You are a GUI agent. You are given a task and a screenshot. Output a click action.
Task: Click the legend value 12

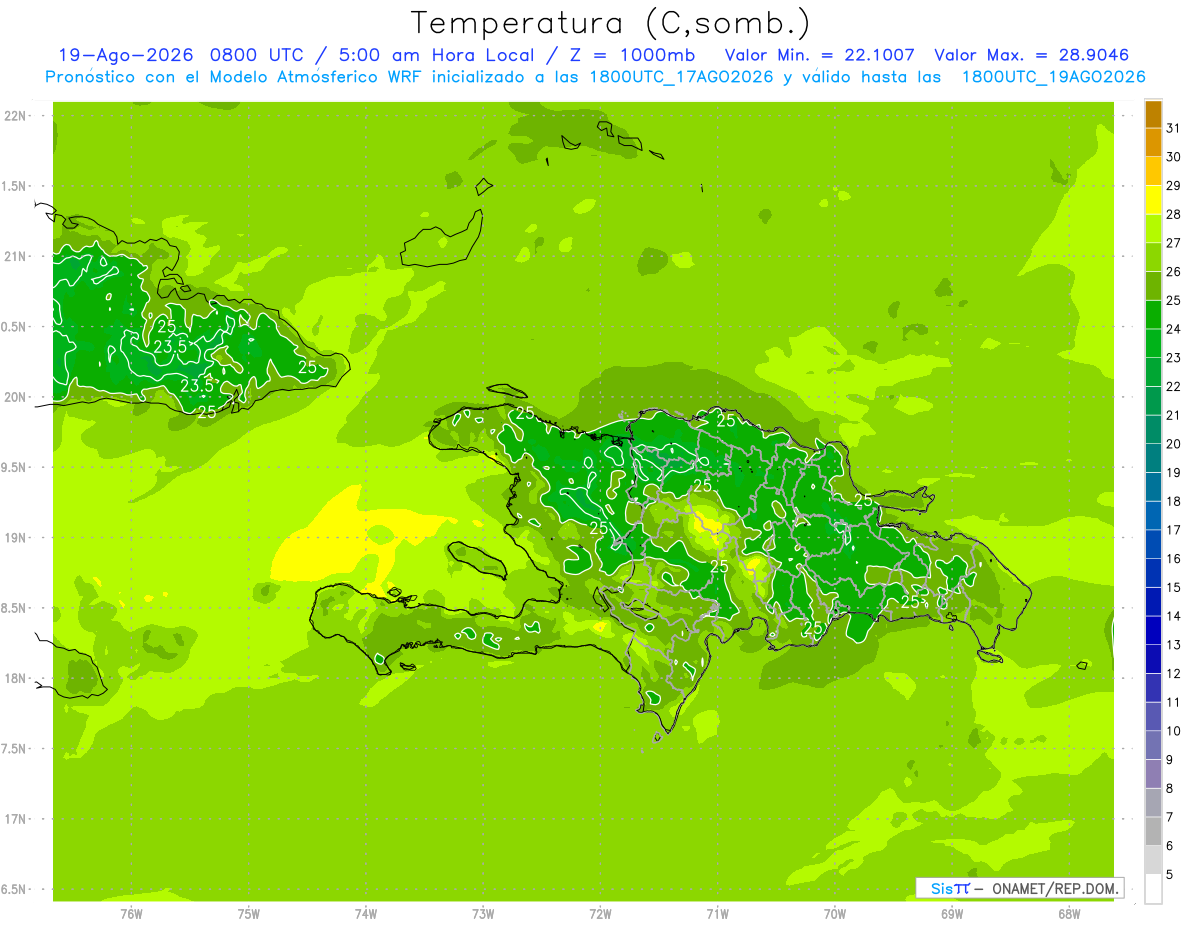coord(1174,673)
